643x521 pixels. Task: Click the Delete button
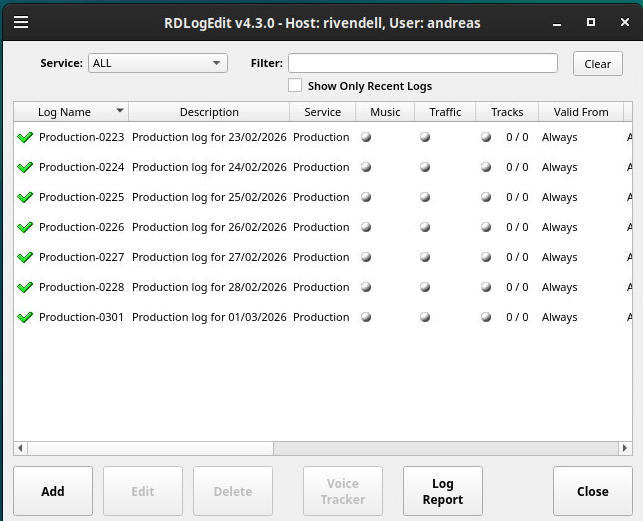[233, 491]
